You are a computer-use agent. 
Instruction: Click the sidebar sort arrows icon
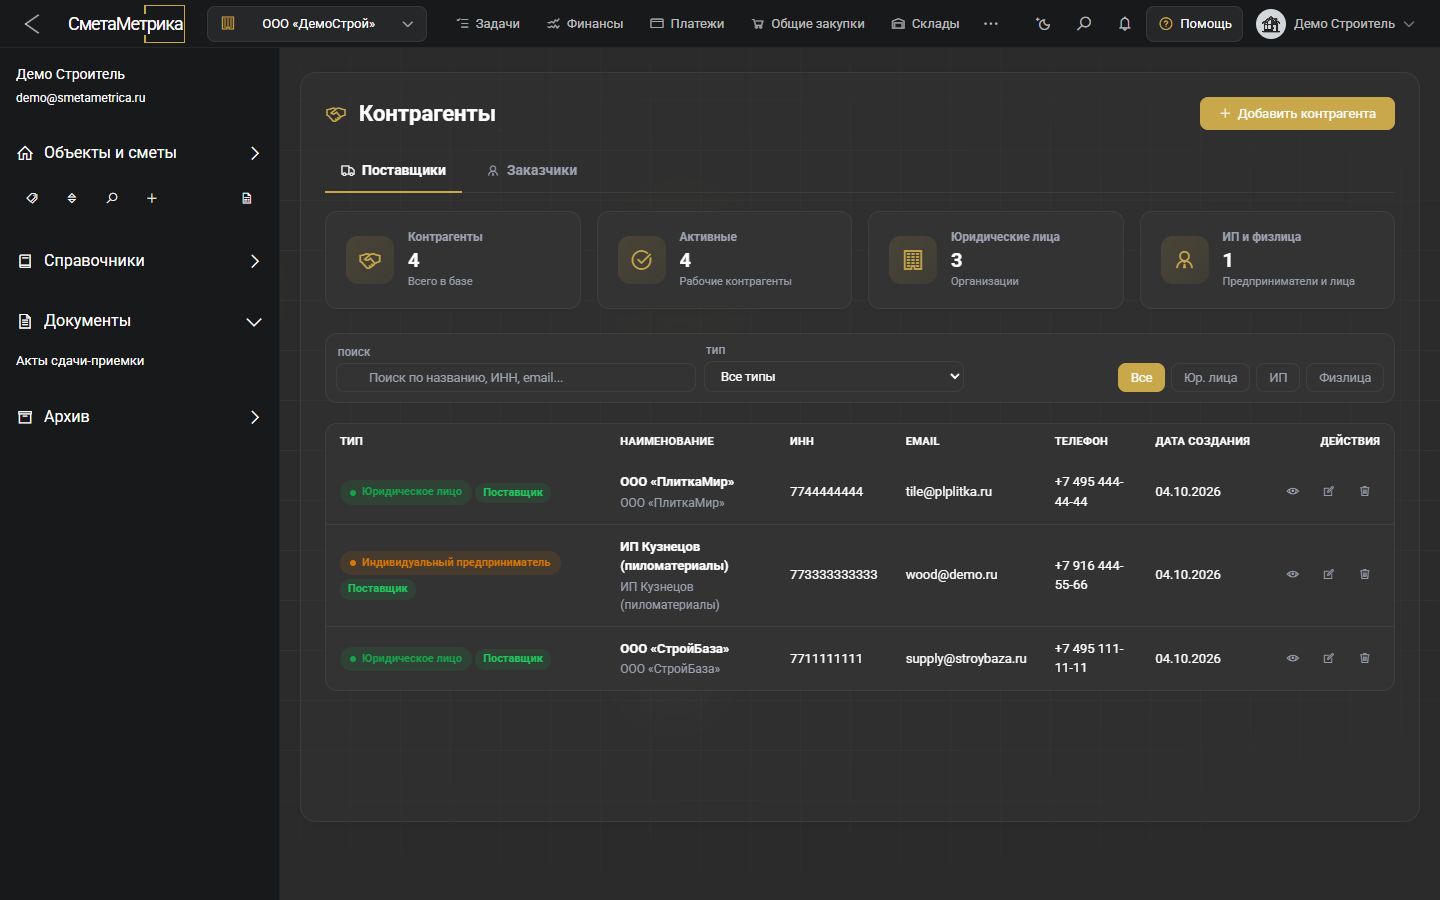tap(72, 198)
